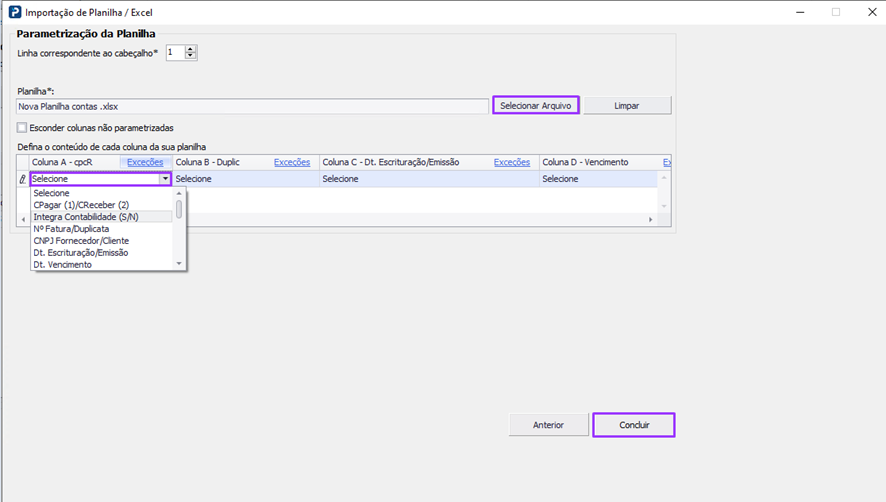Go back with the 'Anterior' button
This screenshot has width=886, height=502.
point(548,425)
